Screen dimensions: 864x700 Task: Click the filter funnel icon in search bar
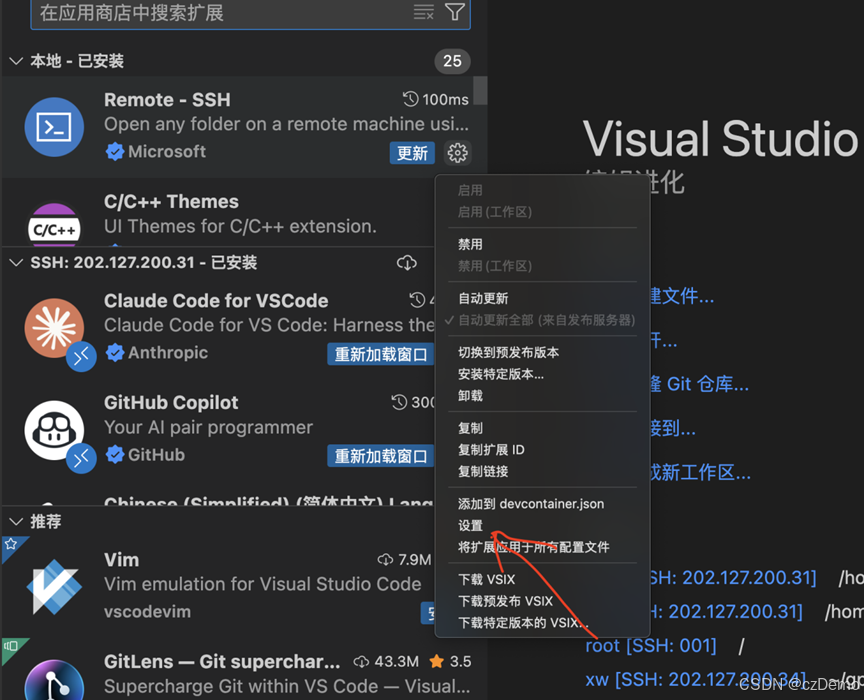click(455, 14)
